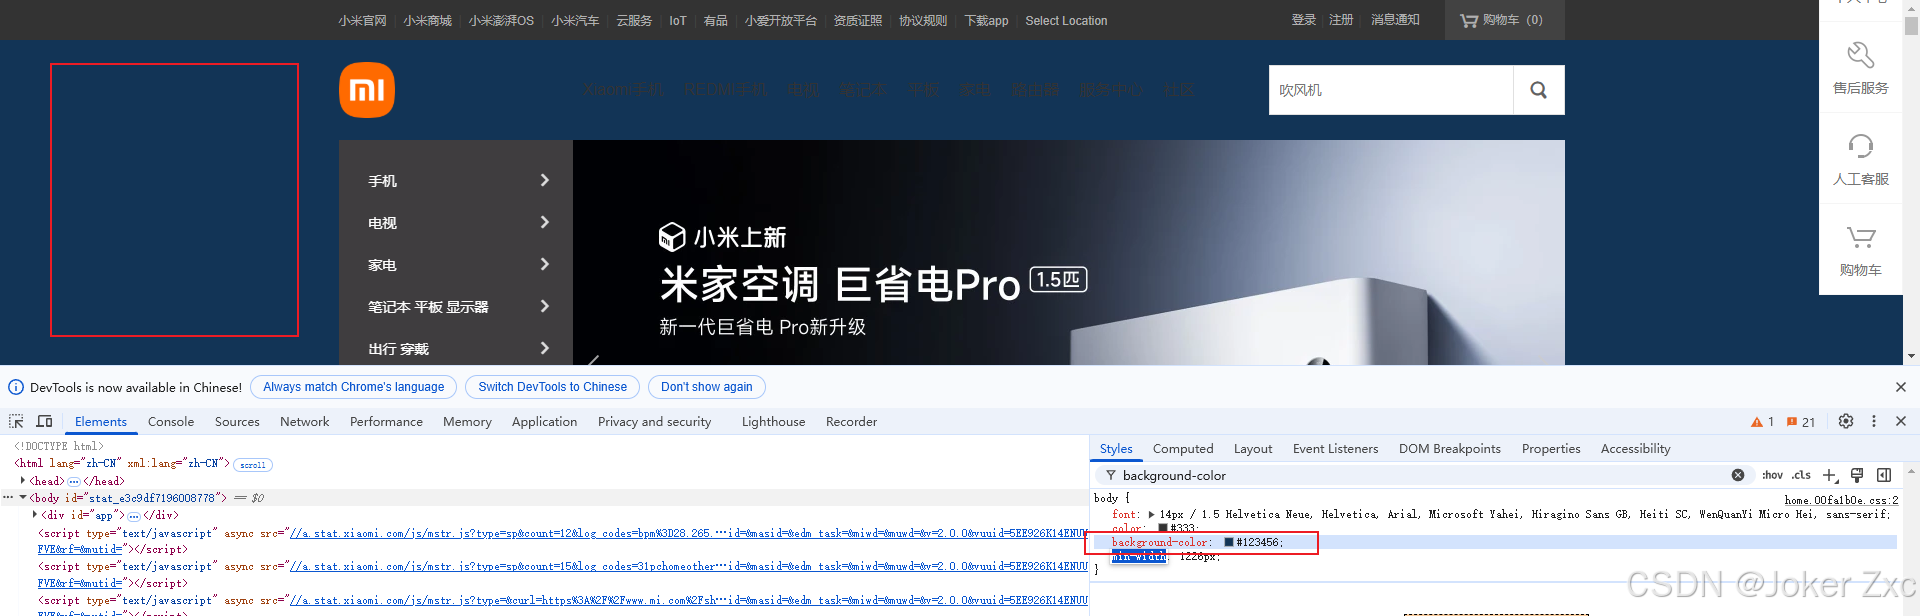
Task: Activate the inspect element picker icon
Action: (16, 421)
